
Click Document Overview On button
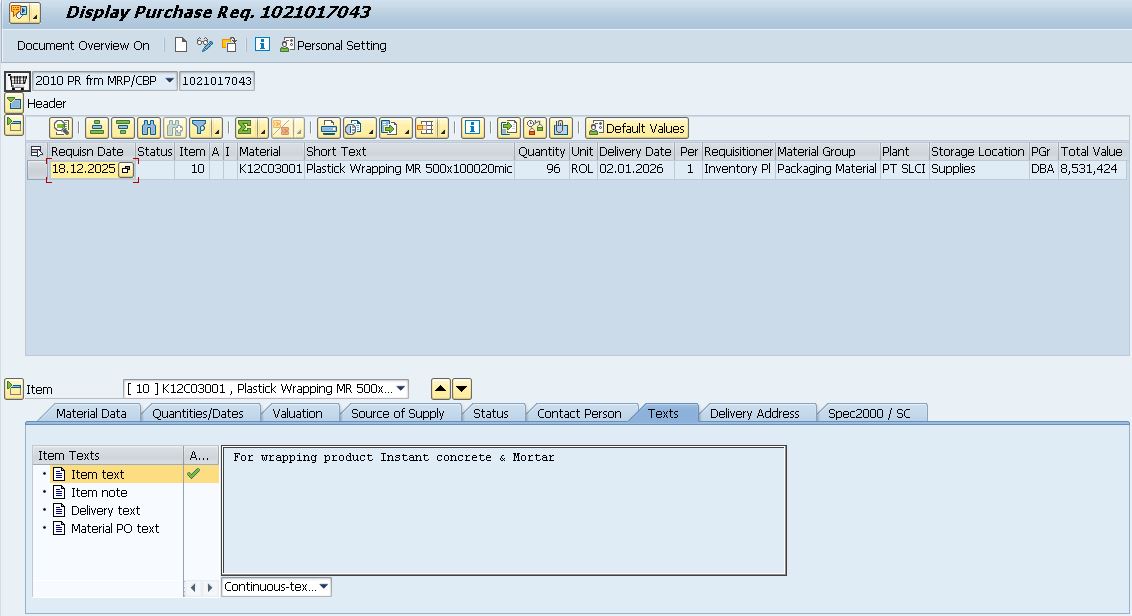83,45
